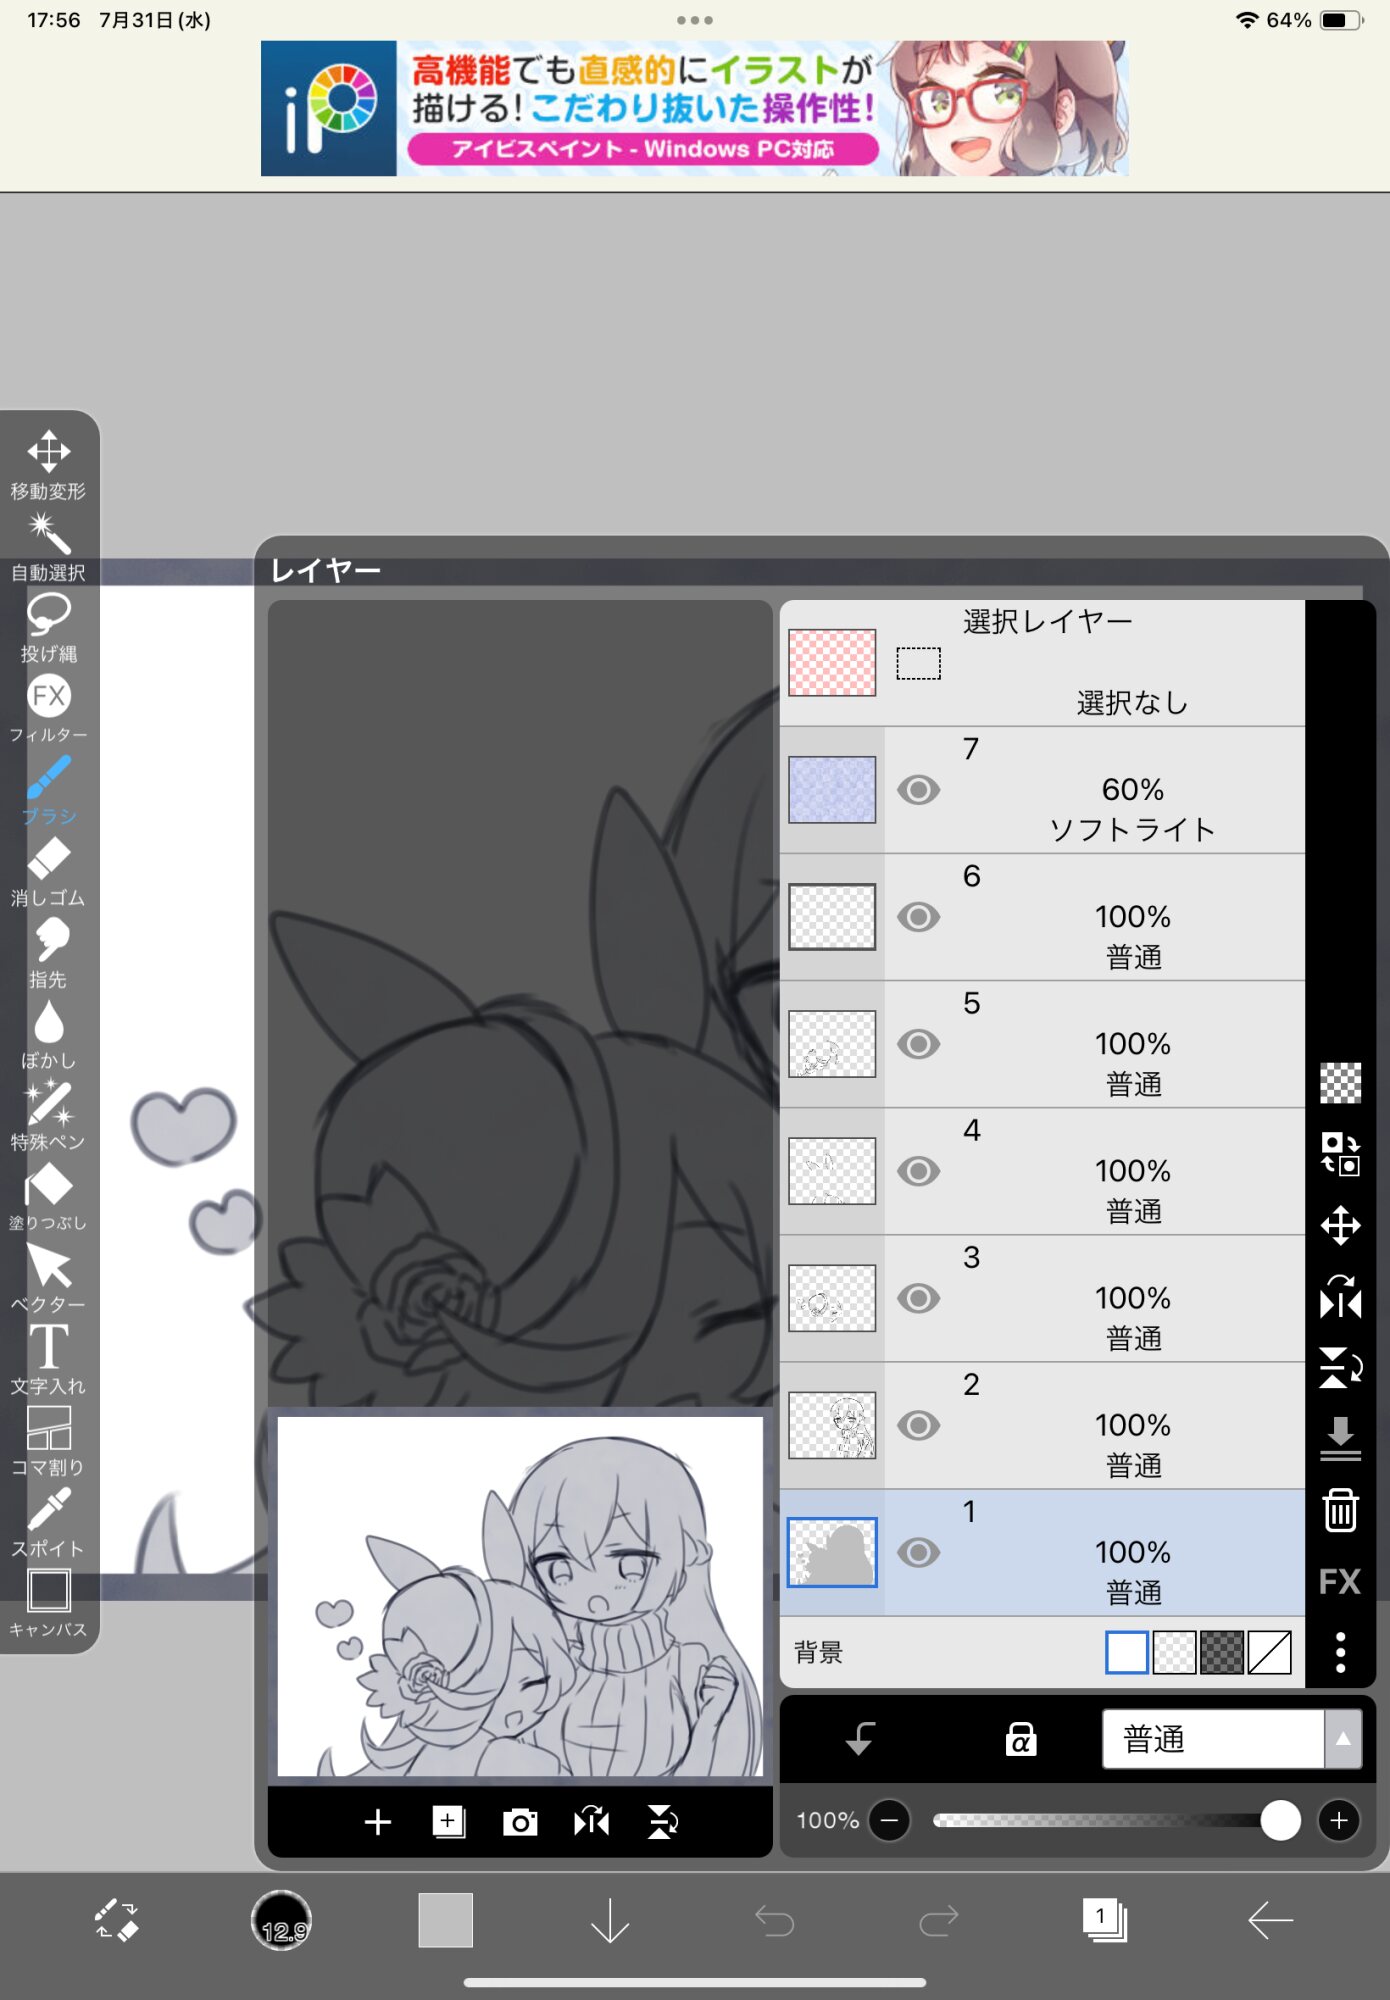
Task: Select the Blur (ぼかし) tool
Action: point(48,1034)
